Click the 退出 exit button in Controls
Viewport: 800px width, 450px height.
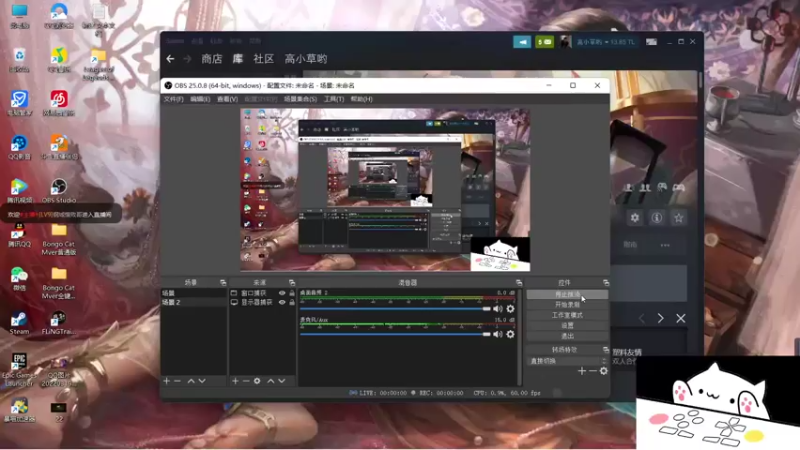(567, 336)
